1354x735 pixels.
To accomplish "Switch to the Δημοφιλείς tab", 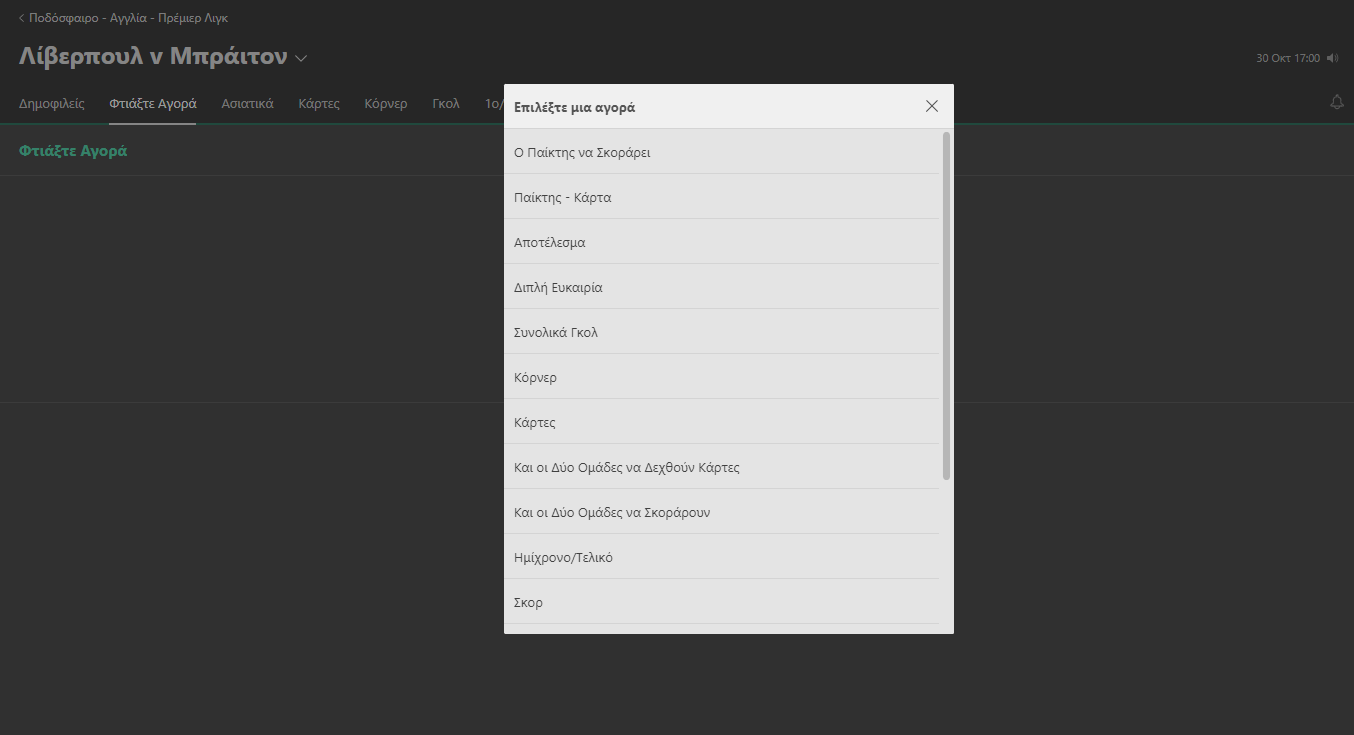I will [x=52, y=103].
